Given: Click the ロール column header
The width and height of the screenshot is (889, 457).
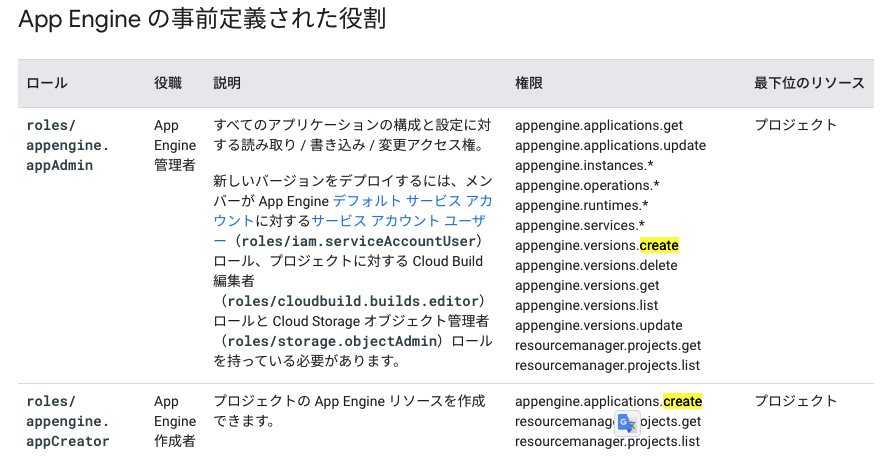Looking at the screenshot, I should click(47, 83).
